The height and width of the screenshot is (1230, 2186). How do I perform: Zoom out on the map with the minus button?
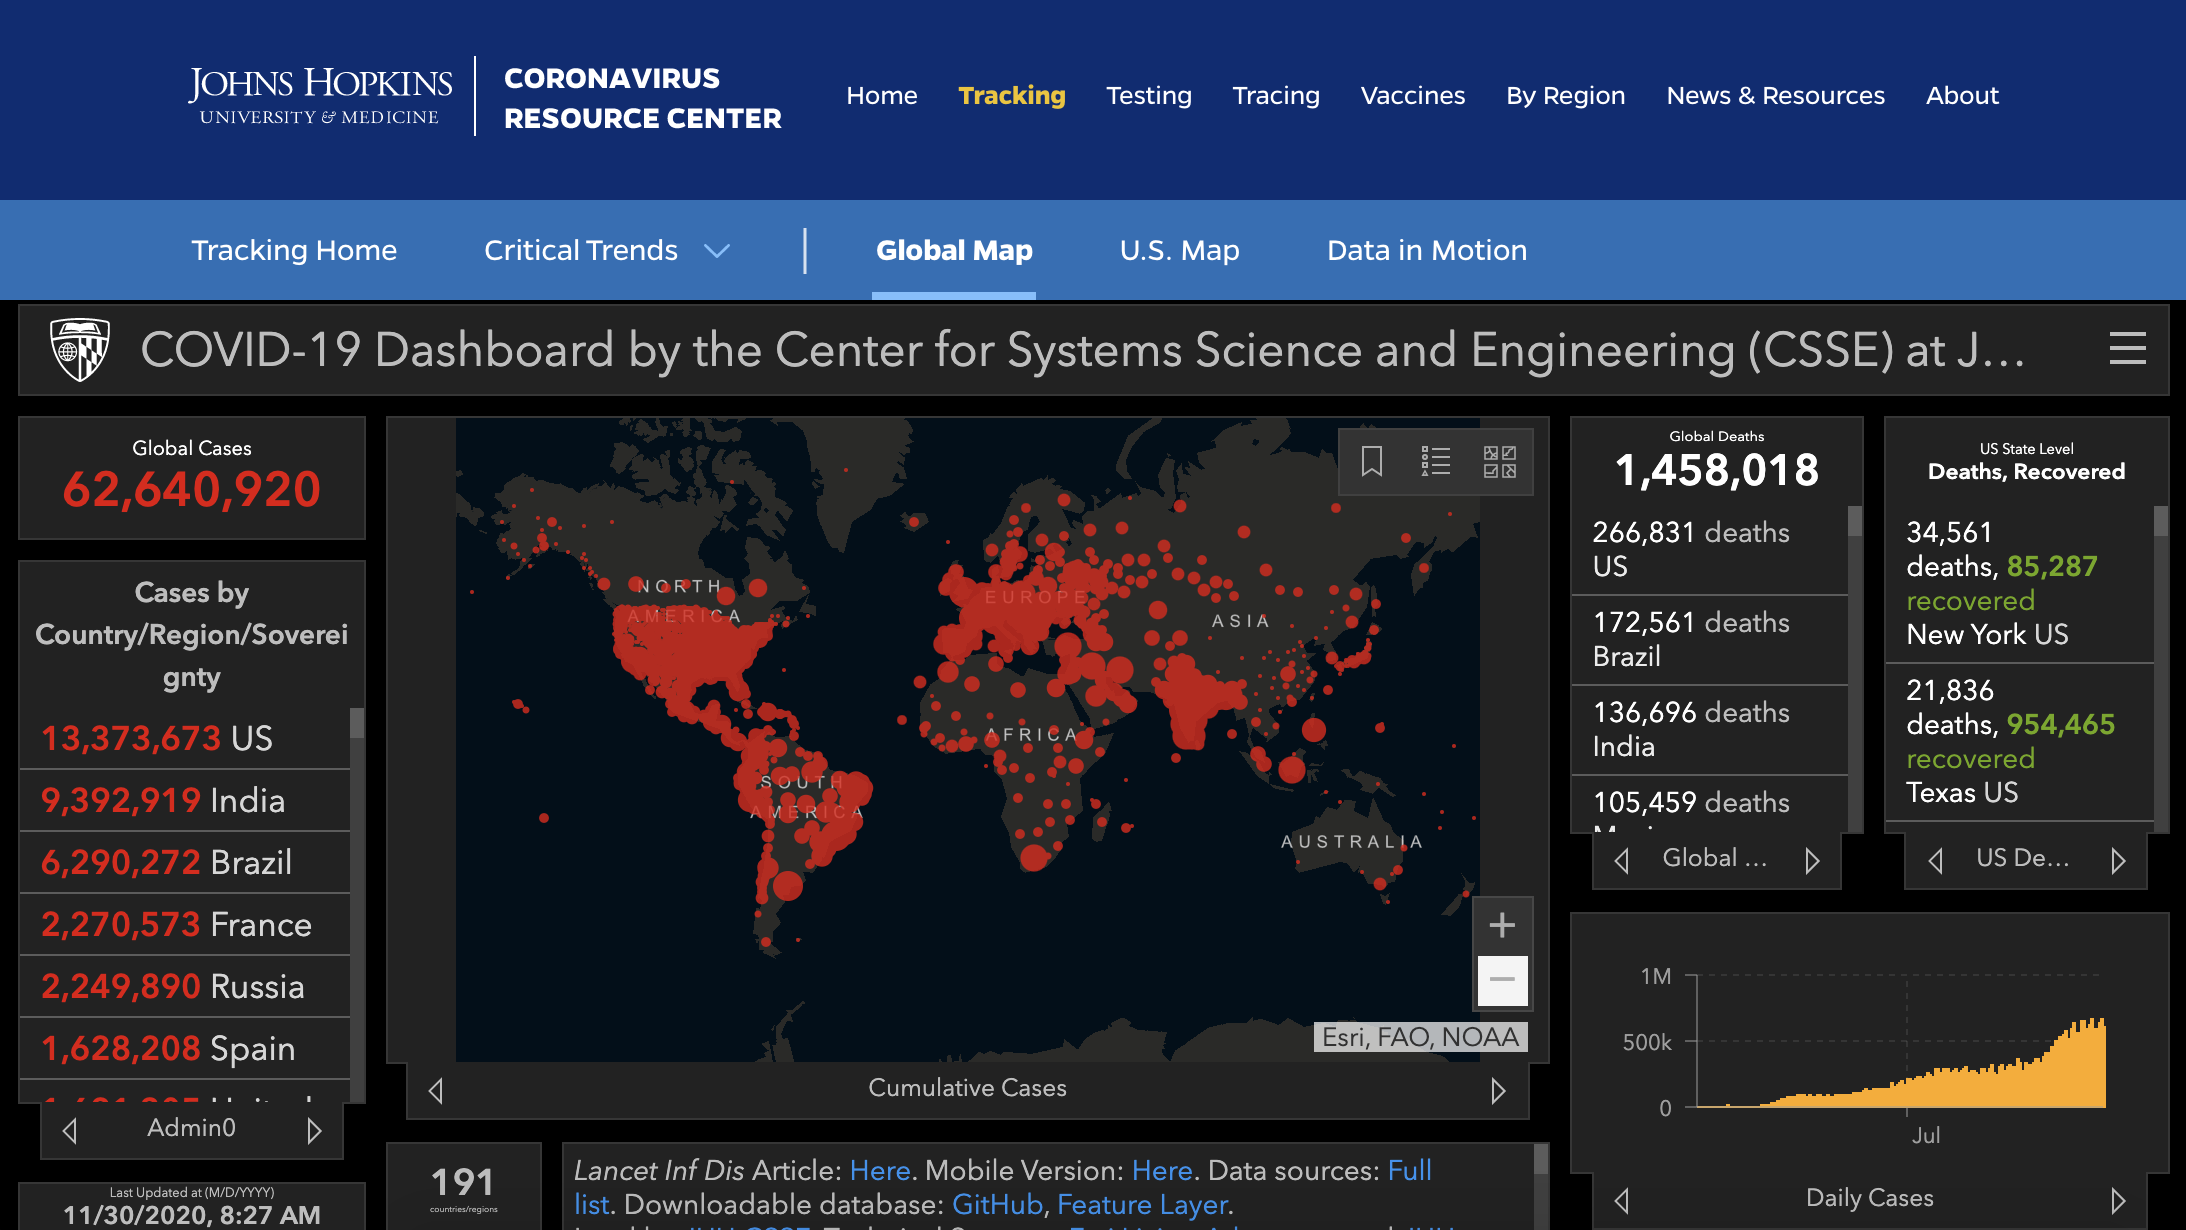tap(1502, 980)
